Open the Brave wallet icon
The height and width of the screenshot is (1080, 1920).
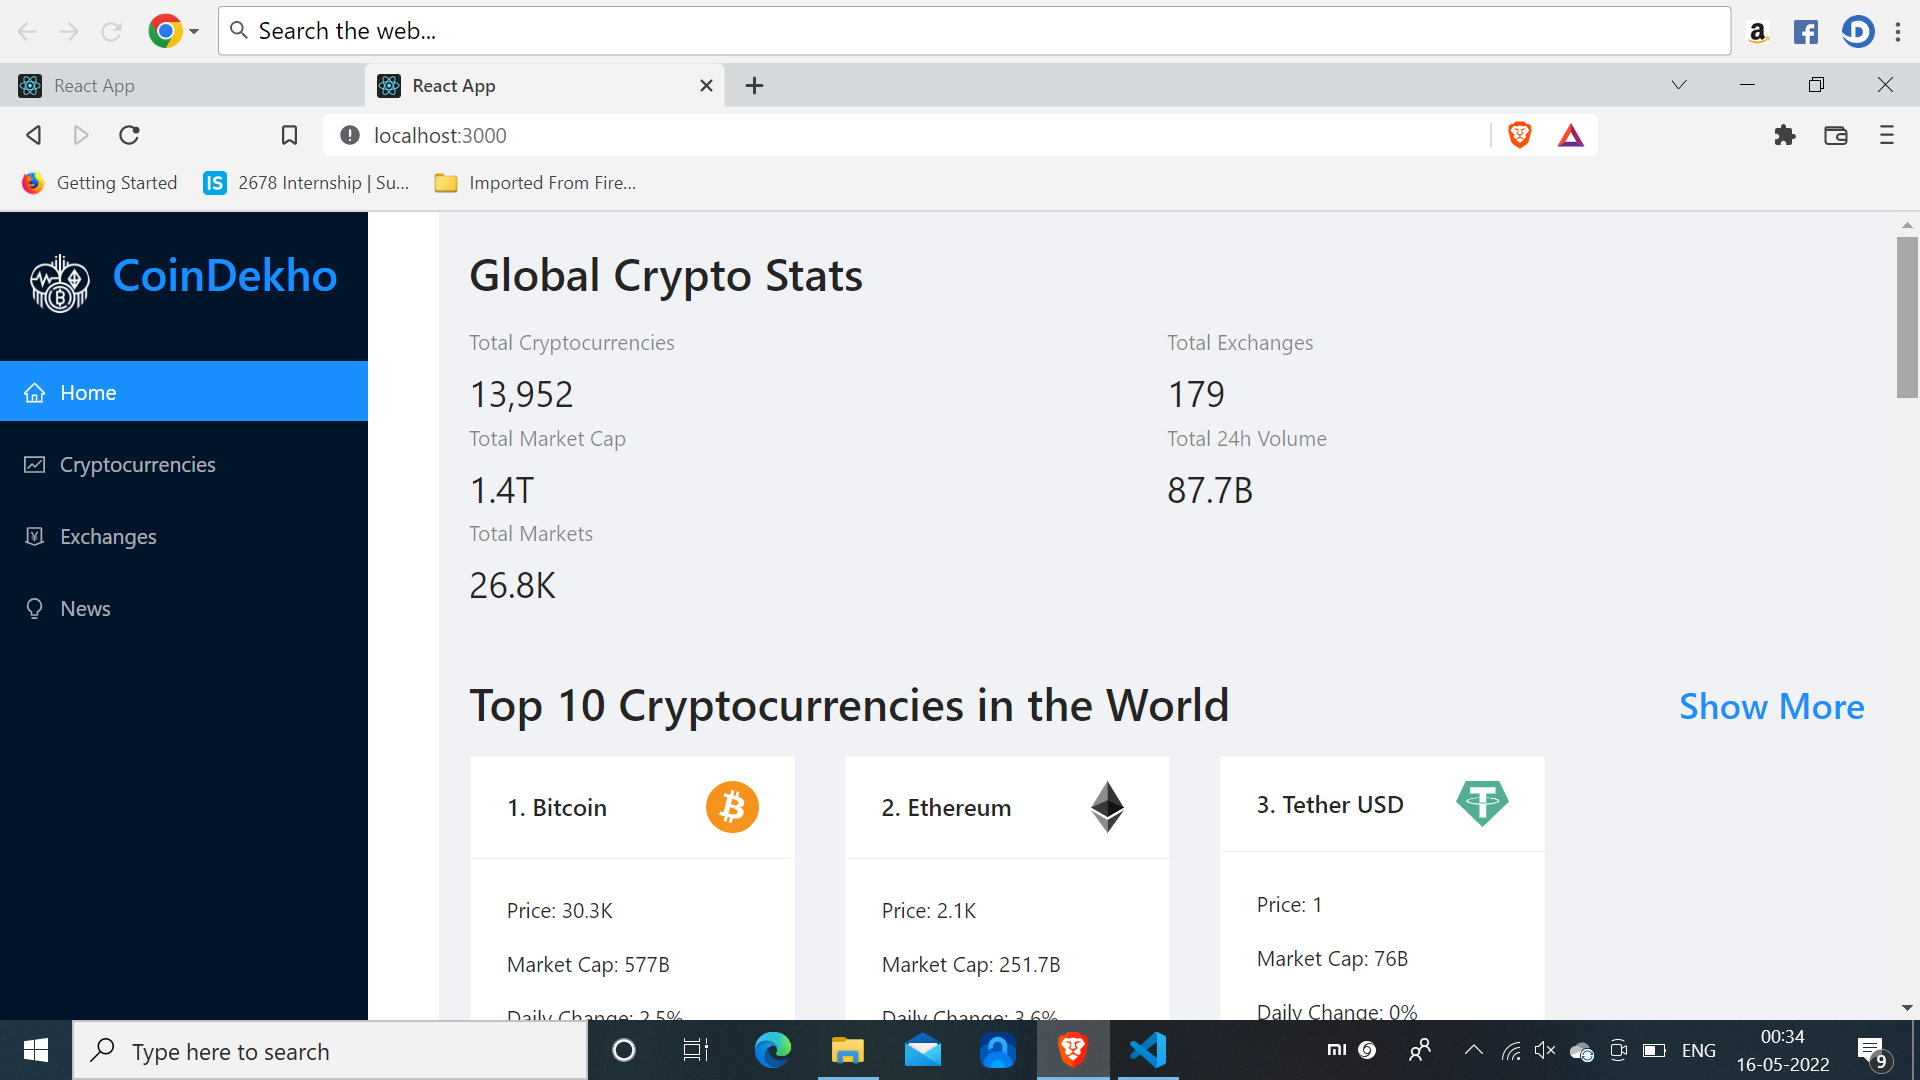click(x=1836, y=135)
